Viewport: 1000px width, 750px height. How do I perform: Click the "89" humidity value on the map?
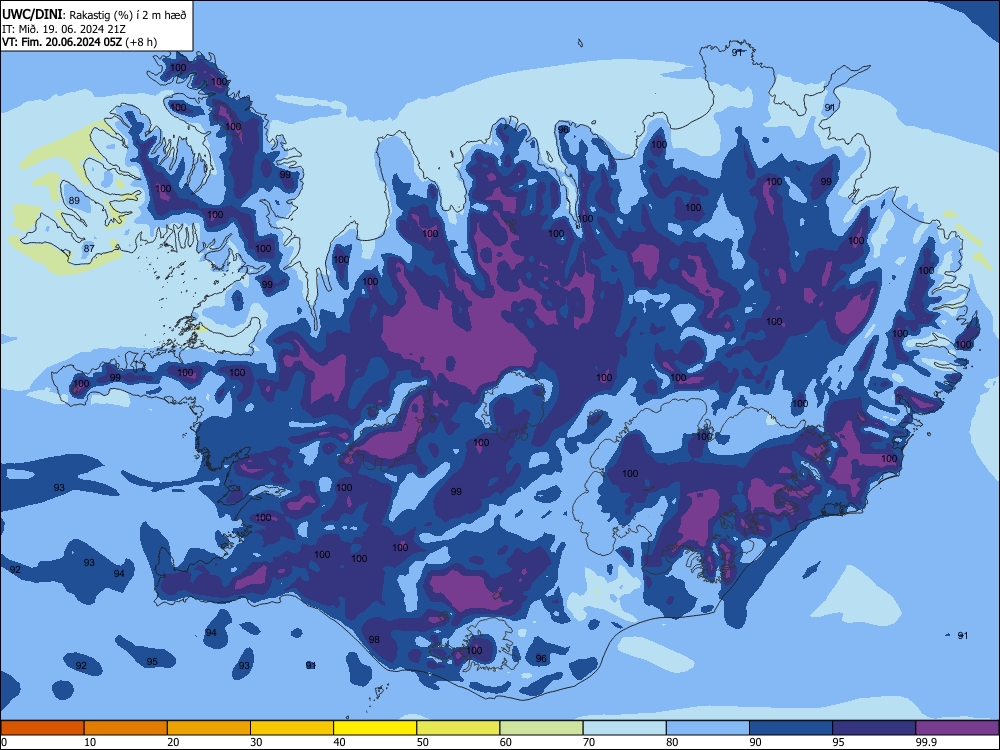(x=74, y=200)
